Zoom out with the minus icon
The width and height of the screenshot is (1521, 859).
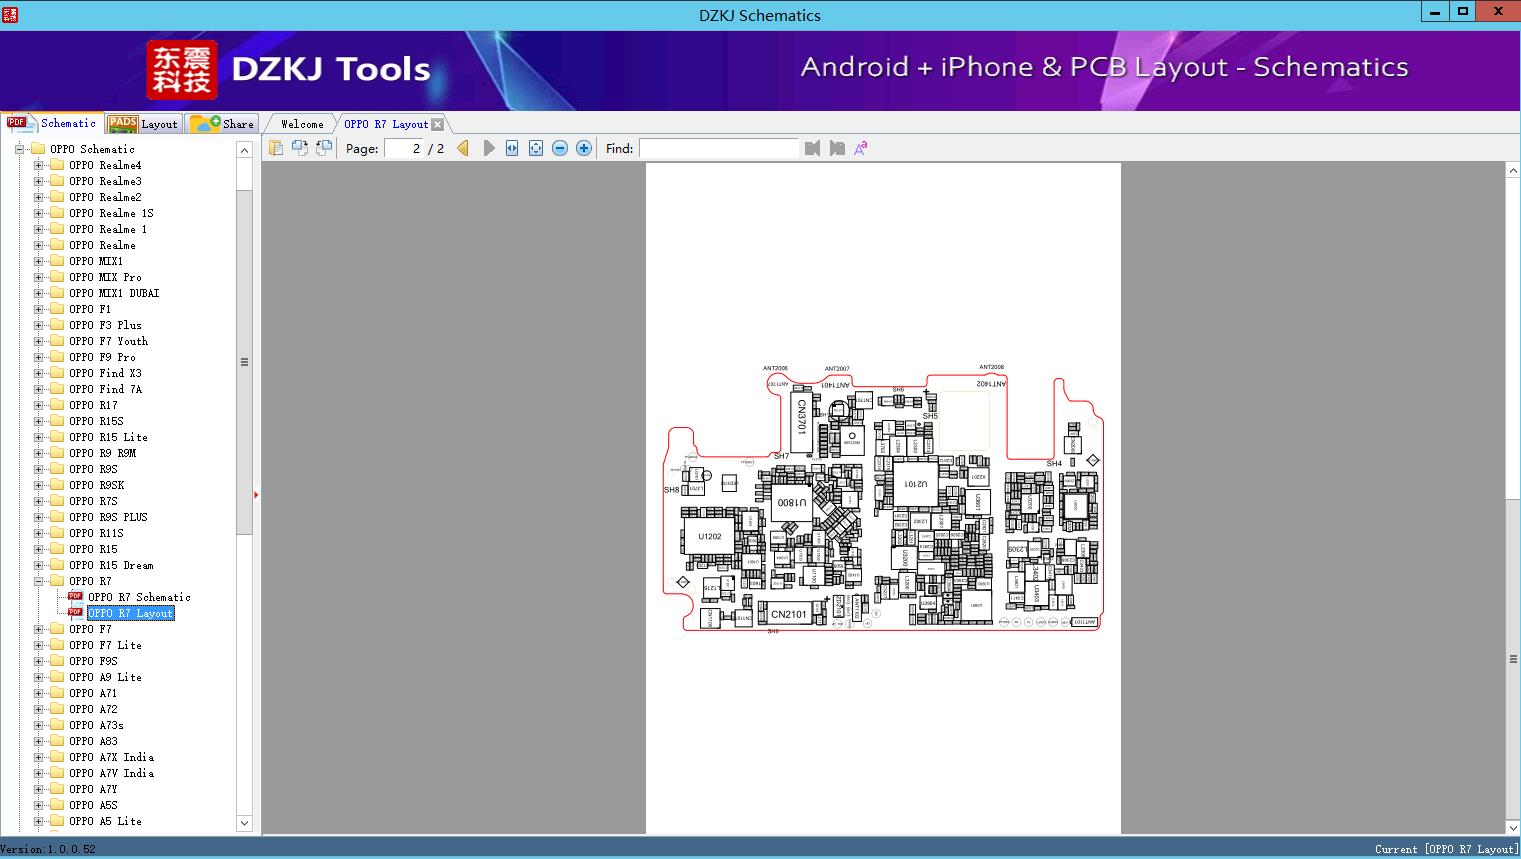coord(560,148)
